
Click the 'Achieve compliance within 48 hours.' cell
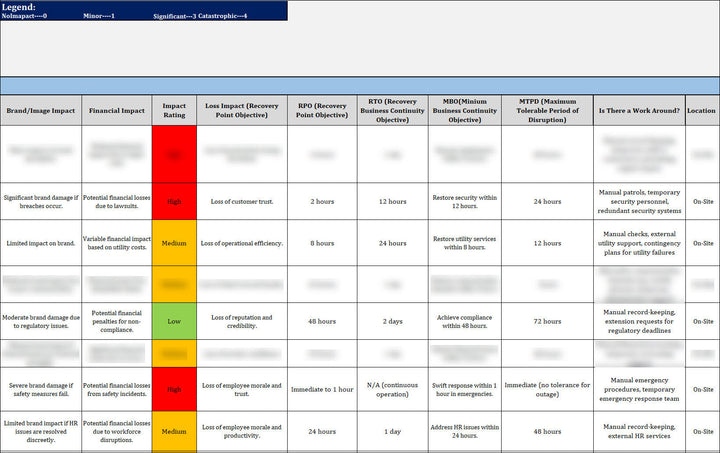(464, 322)
